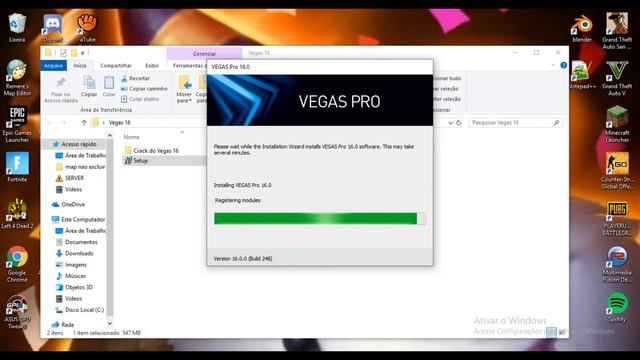Select Este Computador in navigation pane
Viewport: 640px width, 360px height.
(78, 219)
